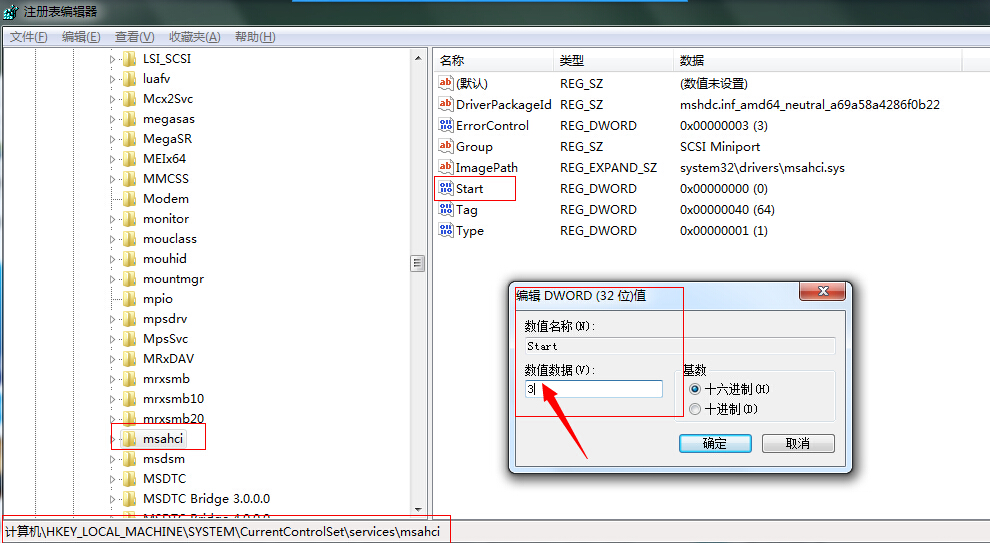Screen dimensions: 990x543
Task: Click the string icon for ImagePath entry
Action: point(446,168)
